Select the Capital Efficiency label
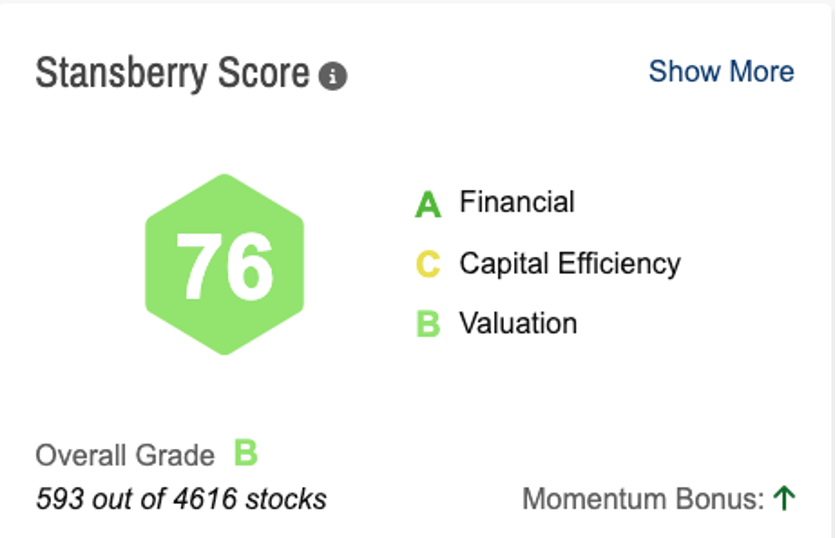 [570, 264]
